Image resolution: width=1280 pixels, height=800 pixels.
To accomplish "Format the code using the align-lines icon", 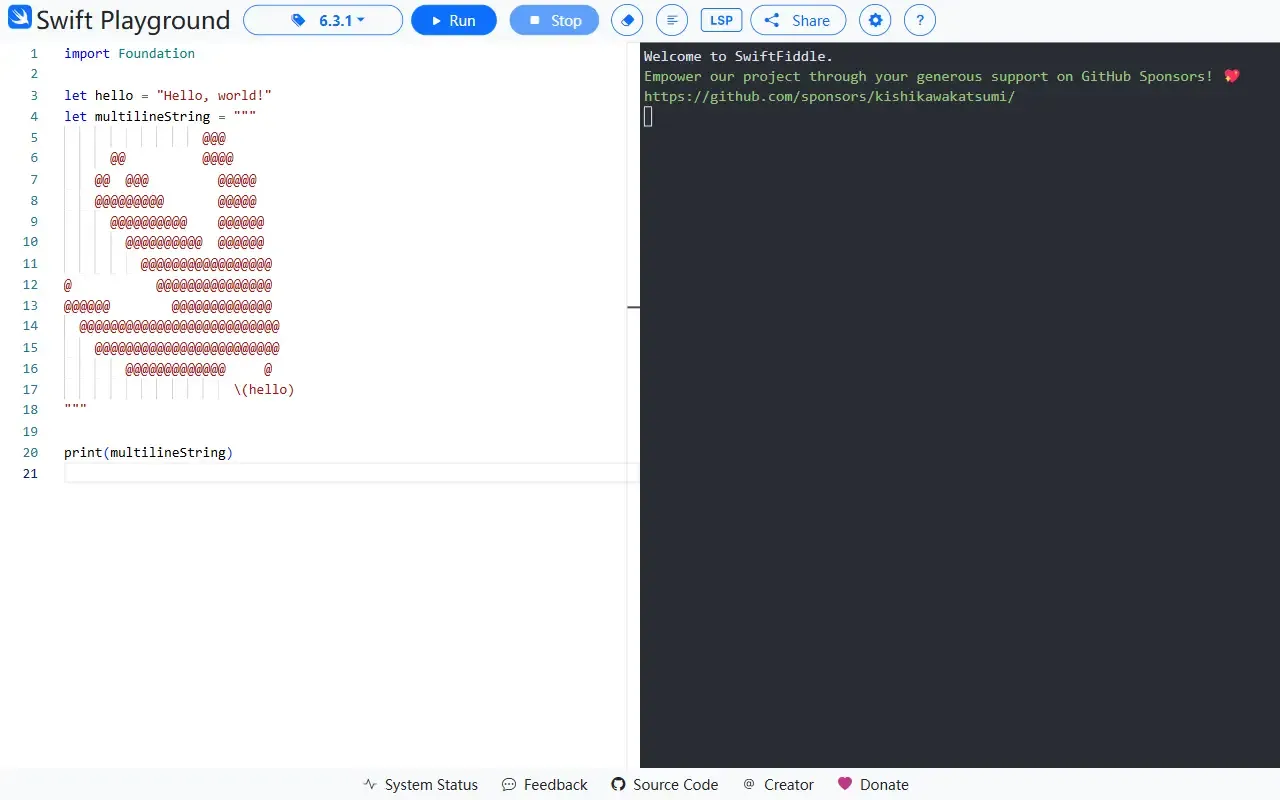I will tap(673, 20).
